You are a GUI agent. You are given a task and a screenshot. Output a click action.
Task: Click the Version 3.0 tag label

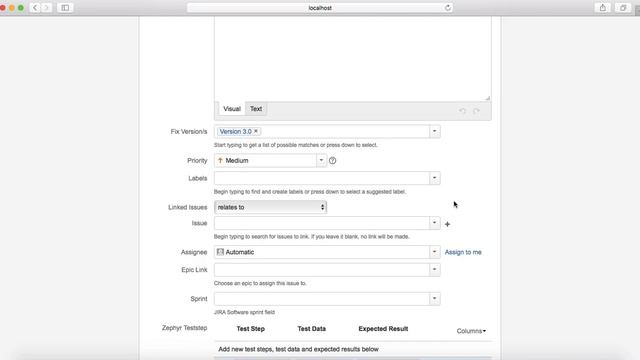point(236,131)
